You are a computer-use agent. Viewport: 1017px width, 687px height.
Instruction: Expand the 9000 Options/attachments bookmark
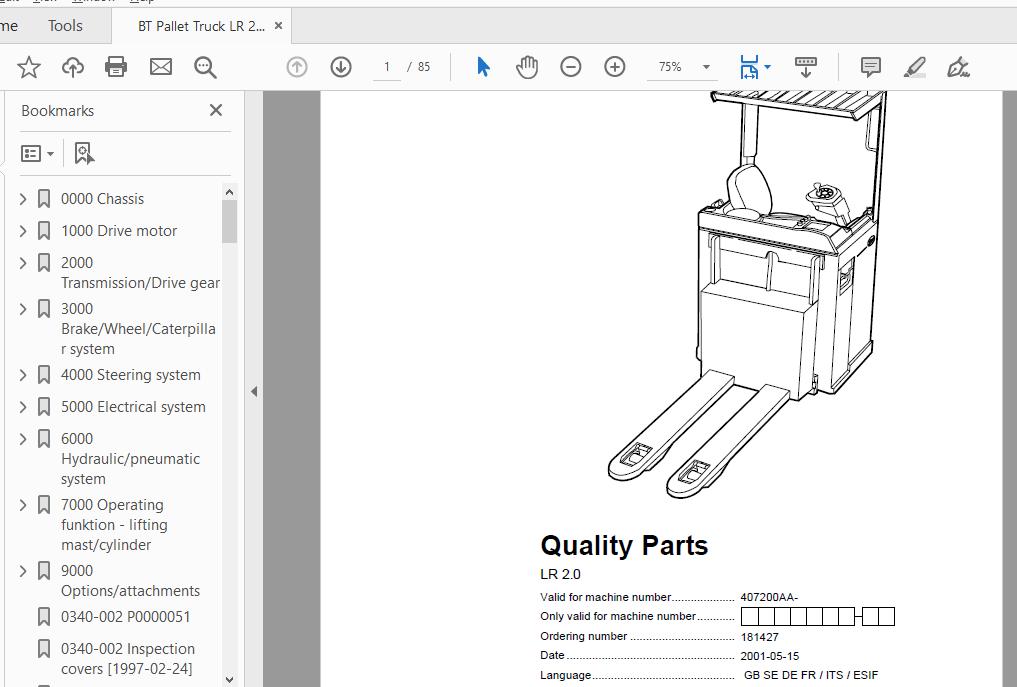point(23,571)
